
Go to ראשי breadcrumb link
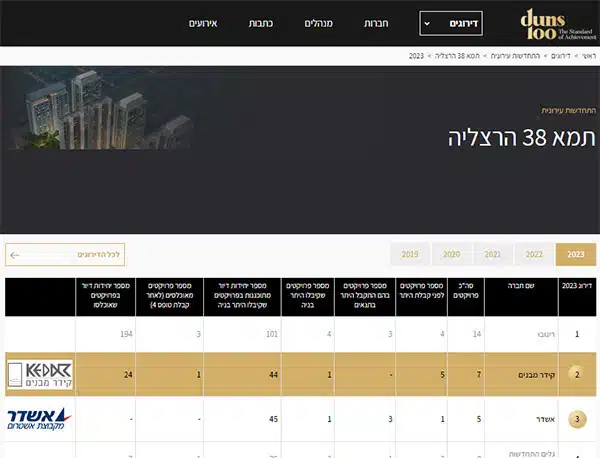(x=589, y=56)
